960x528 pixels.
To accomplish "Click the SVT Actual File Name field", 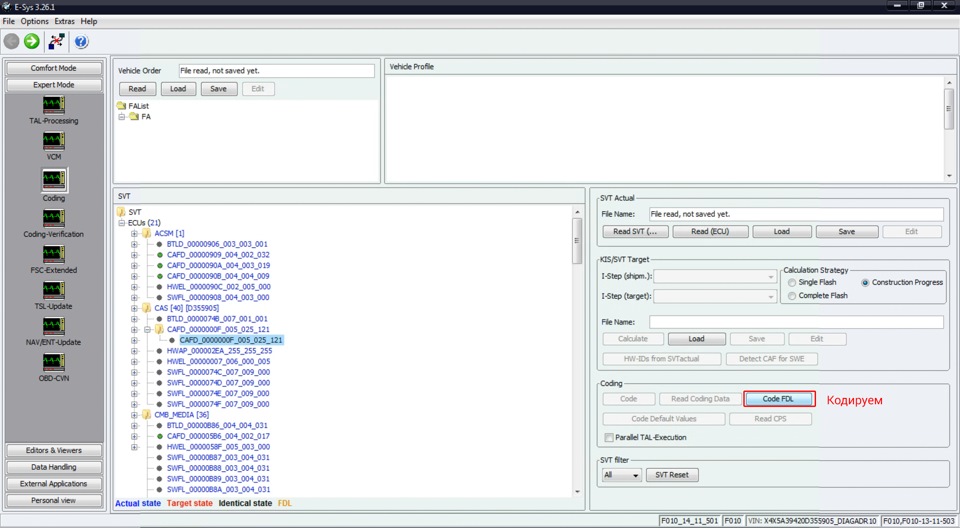I will pyautogui.click(x=796, y=214).
